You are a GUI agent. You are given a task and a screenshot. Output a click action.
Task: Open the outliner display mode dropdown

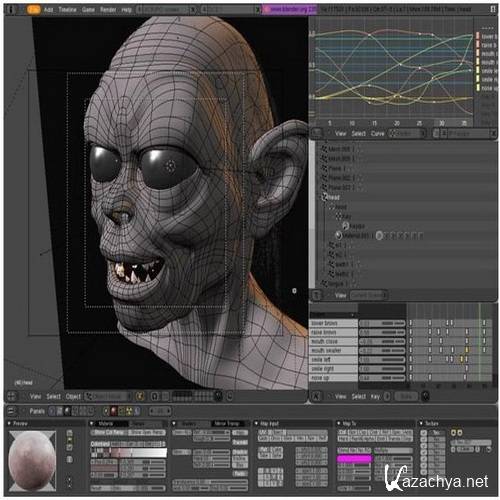click(369, 295)
